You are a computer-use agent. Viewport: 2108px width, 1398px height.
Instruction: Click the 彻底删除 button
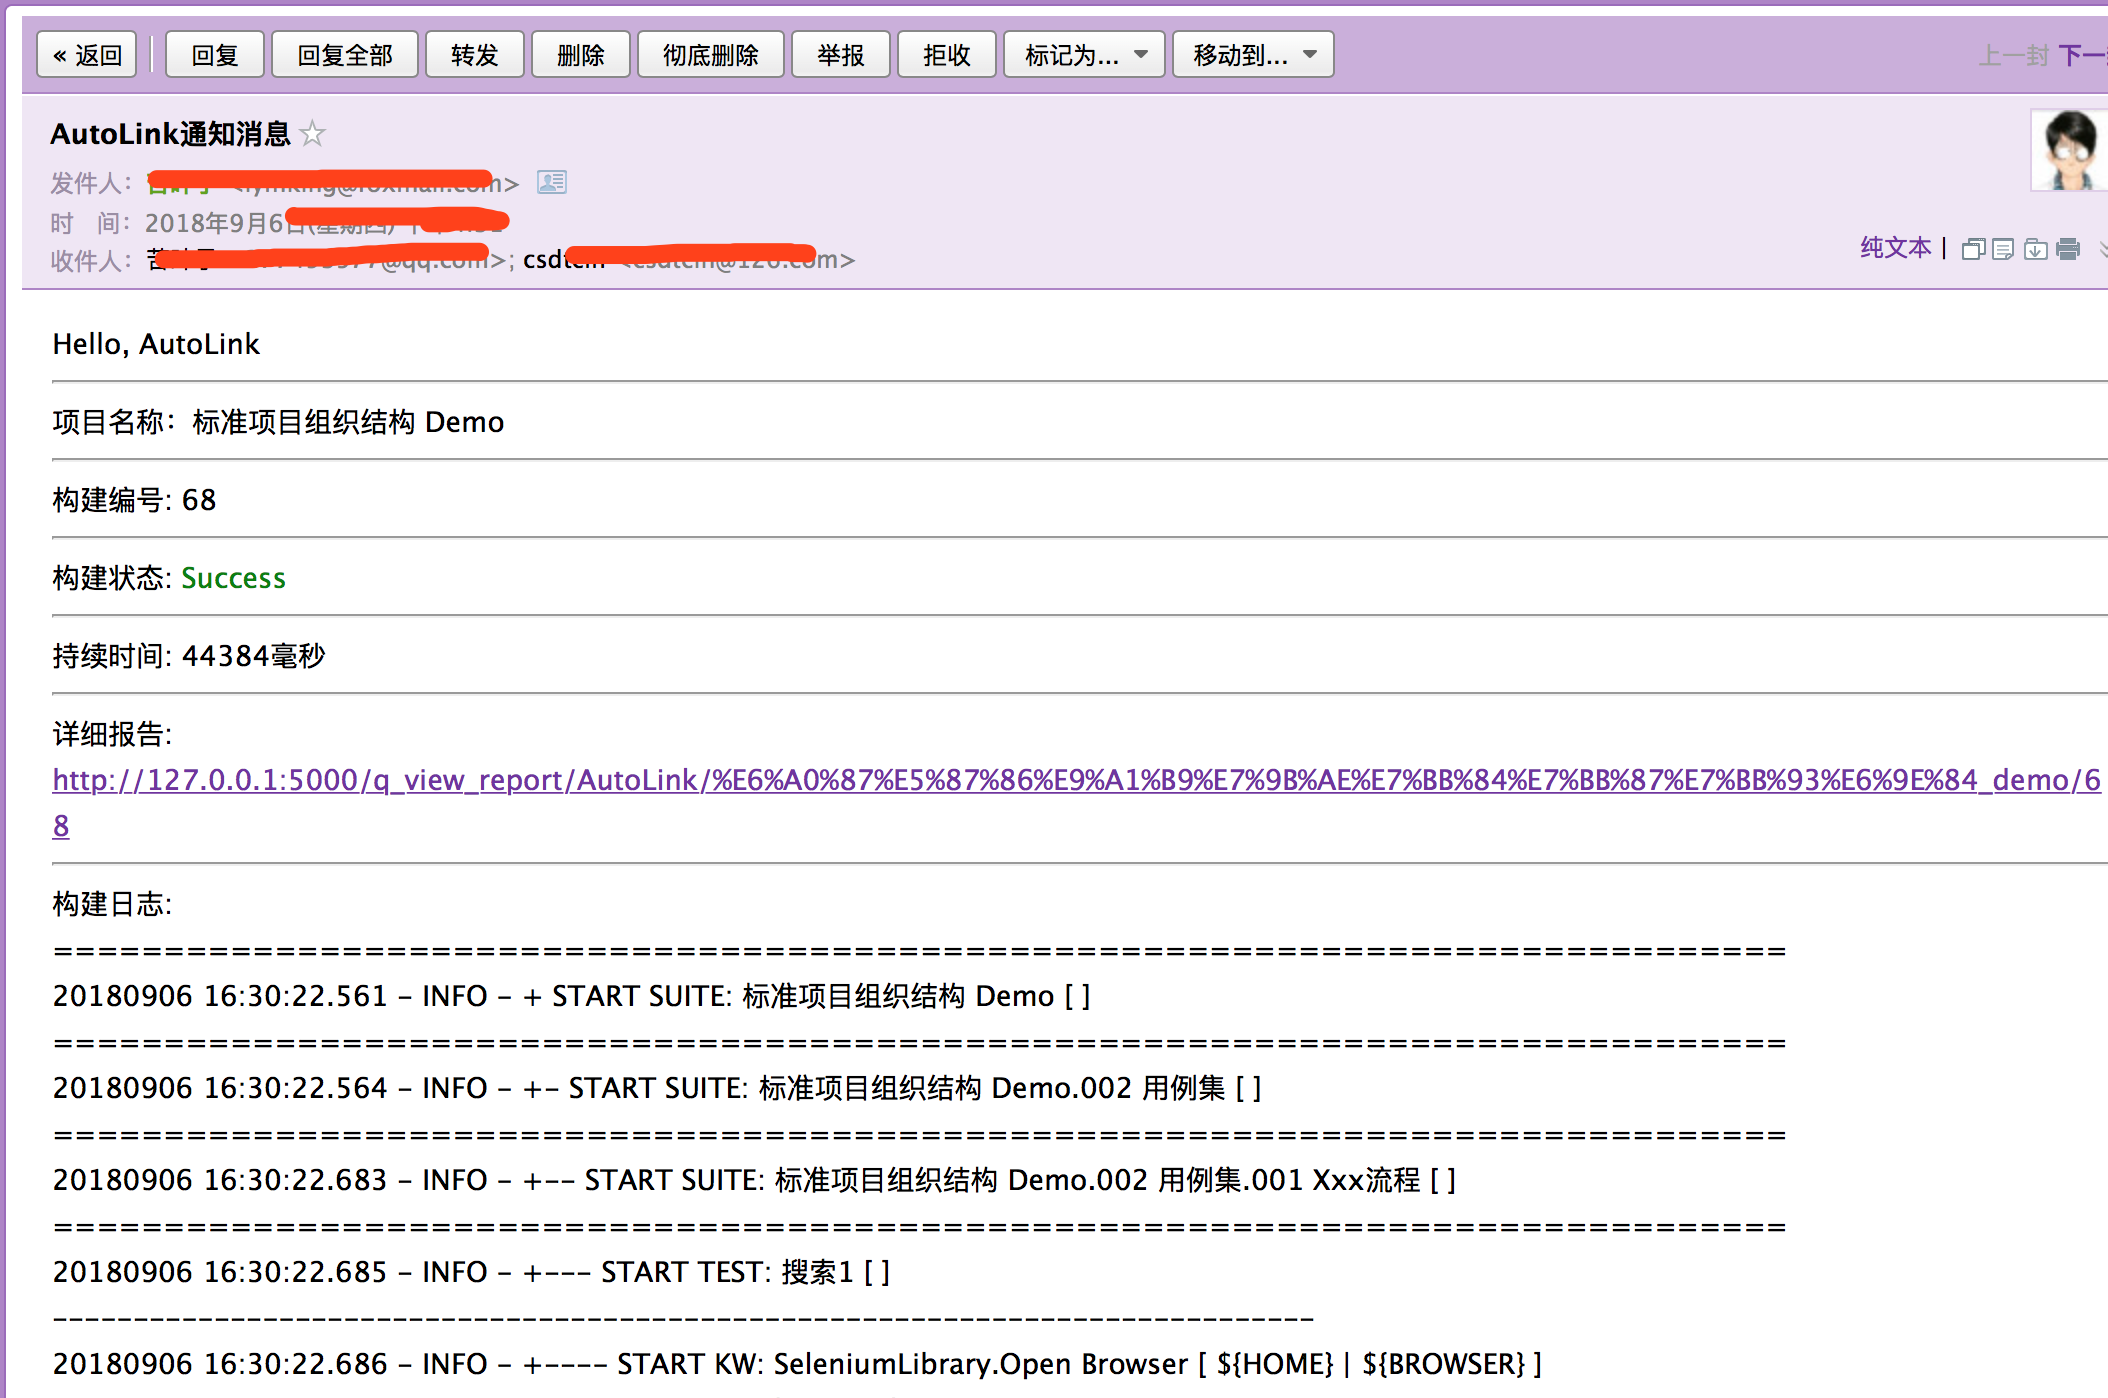[x=710, y=55]
